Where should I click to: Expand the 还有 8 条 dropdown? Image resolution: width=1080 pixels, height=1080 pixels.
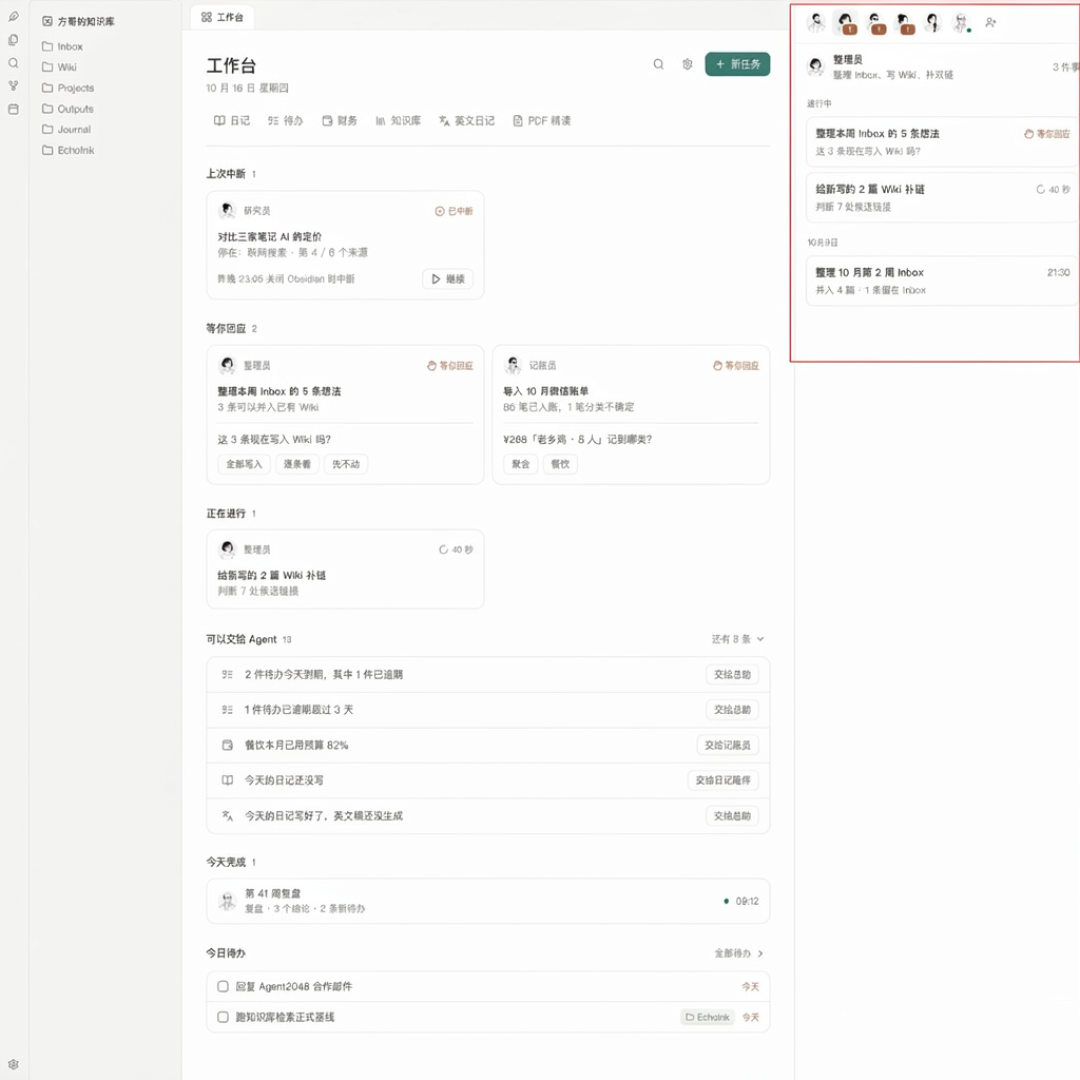[738, 639]
